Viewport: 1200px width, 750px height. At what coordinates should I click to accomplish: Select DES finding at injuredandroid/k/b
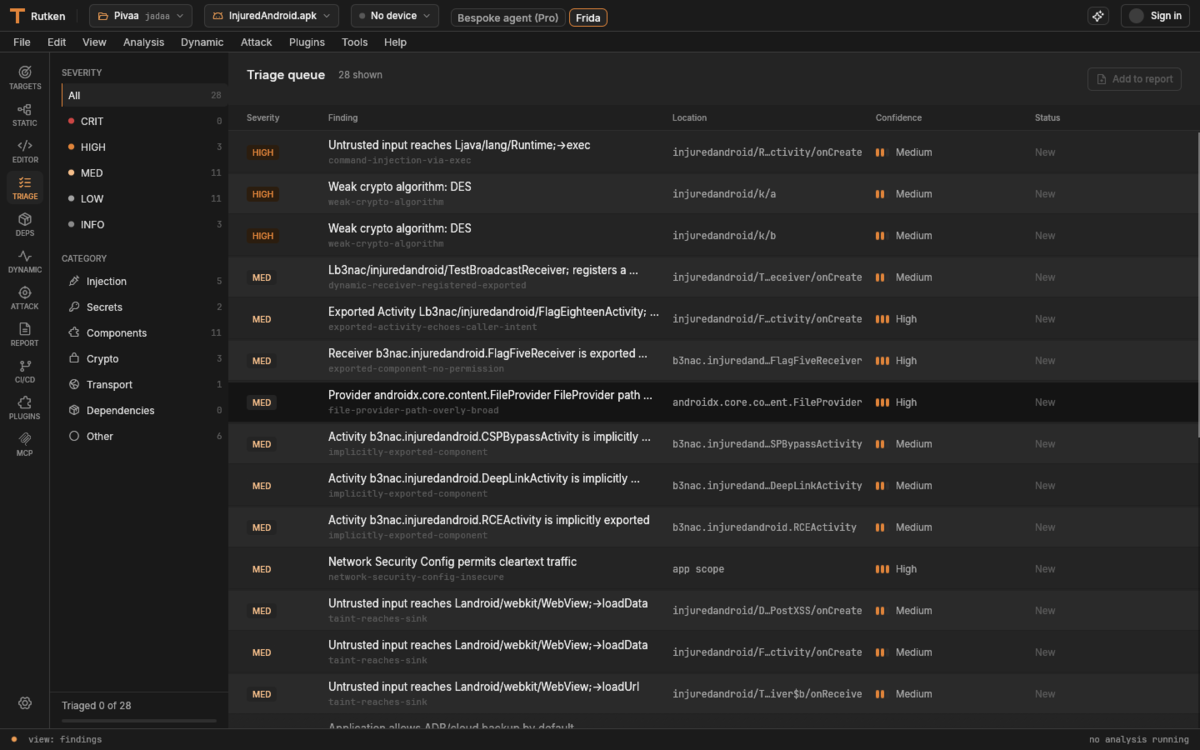[x=712, y=236]
